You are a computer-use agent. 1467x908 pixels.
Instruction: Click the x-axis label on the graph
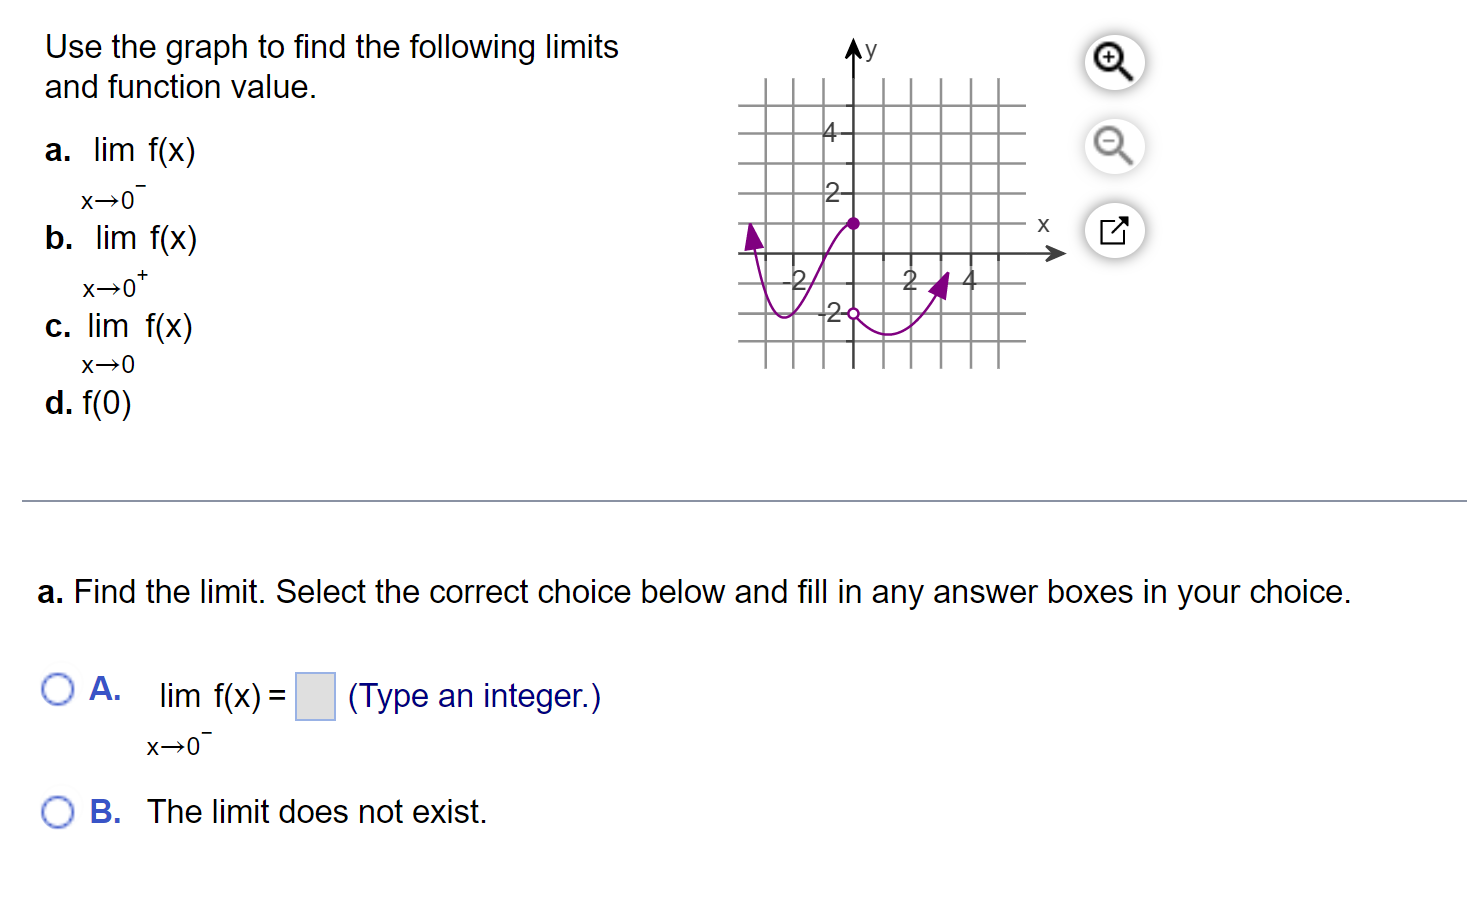coord(1043,225)
